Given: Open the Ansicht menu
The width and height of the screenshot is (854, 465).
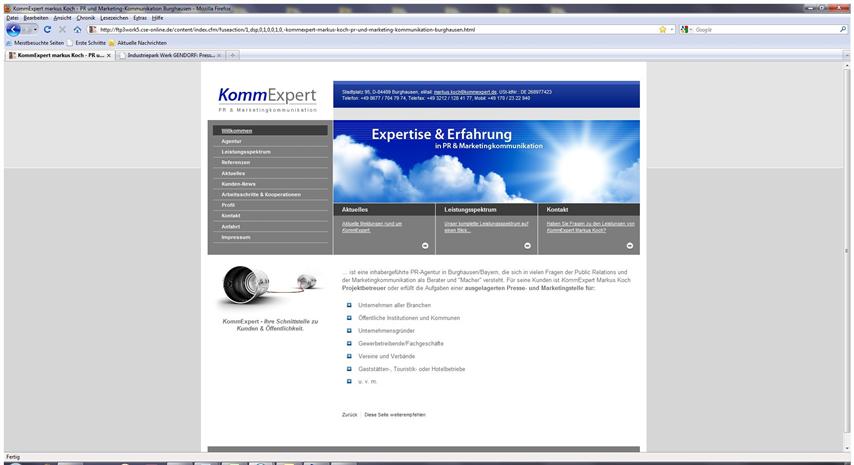Looking at the screenshot, I should 62,18.
